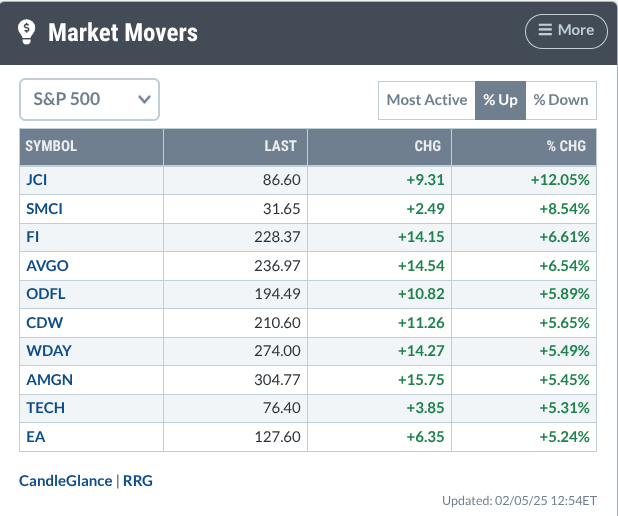Click WDAY percent change +5.49%
618x516 pixels.
(x=564, y=351)
